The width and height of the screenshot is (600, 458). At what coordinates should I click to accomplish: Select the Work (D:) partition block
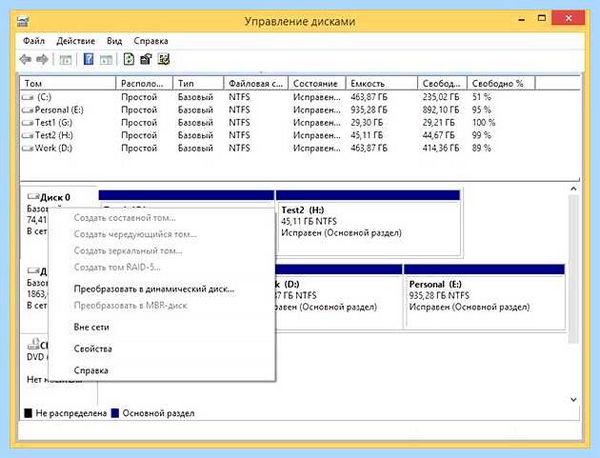click(x=339, y=296)
